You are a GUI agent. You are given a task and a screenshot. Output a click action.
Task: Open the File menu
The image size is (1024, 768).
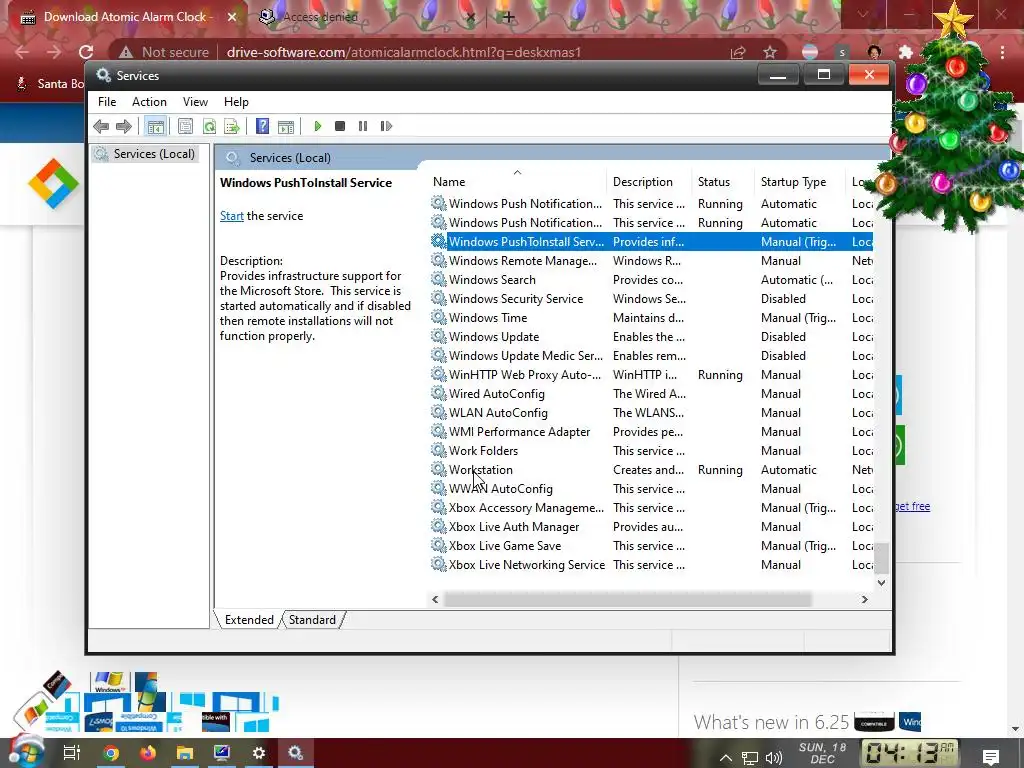(107, 102)
